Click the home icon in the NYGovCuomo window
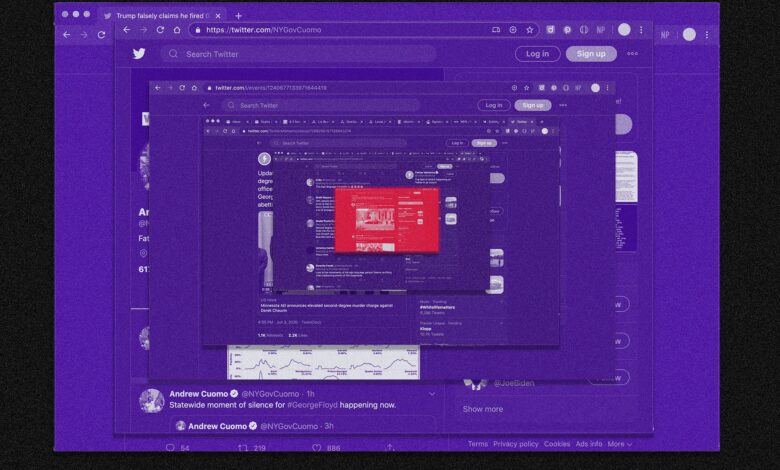Image resolution: width=780 pixels, height=470 pixels. point(177,30)
